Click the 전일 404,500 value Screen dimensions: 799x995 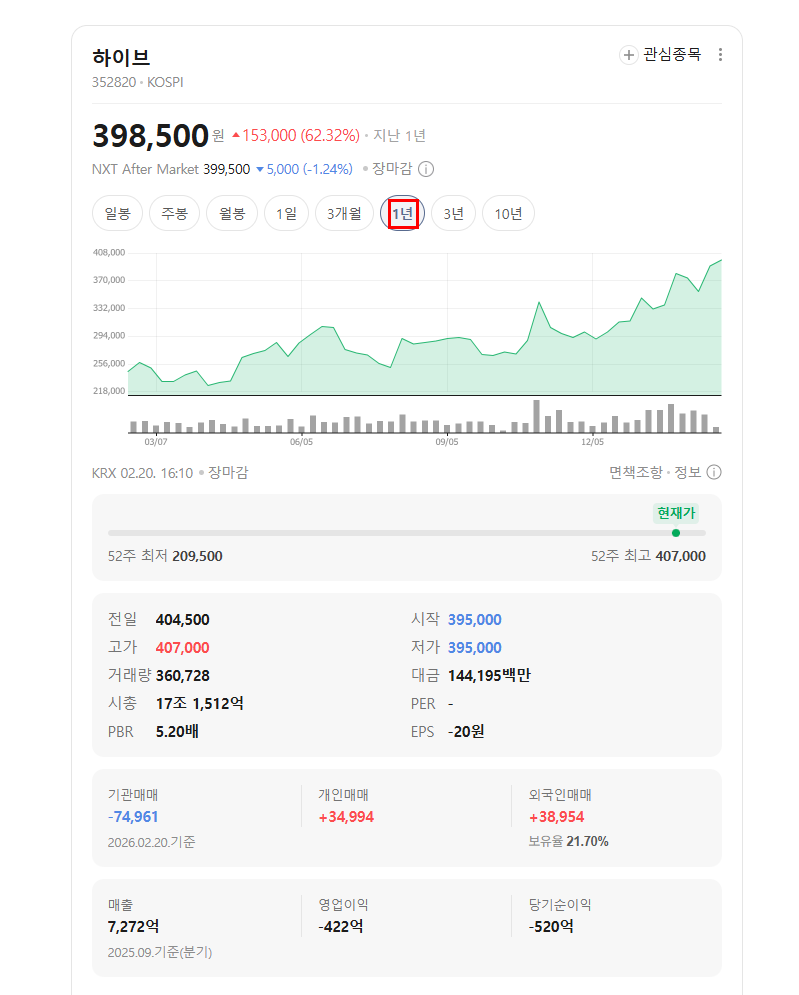(183, 620)
